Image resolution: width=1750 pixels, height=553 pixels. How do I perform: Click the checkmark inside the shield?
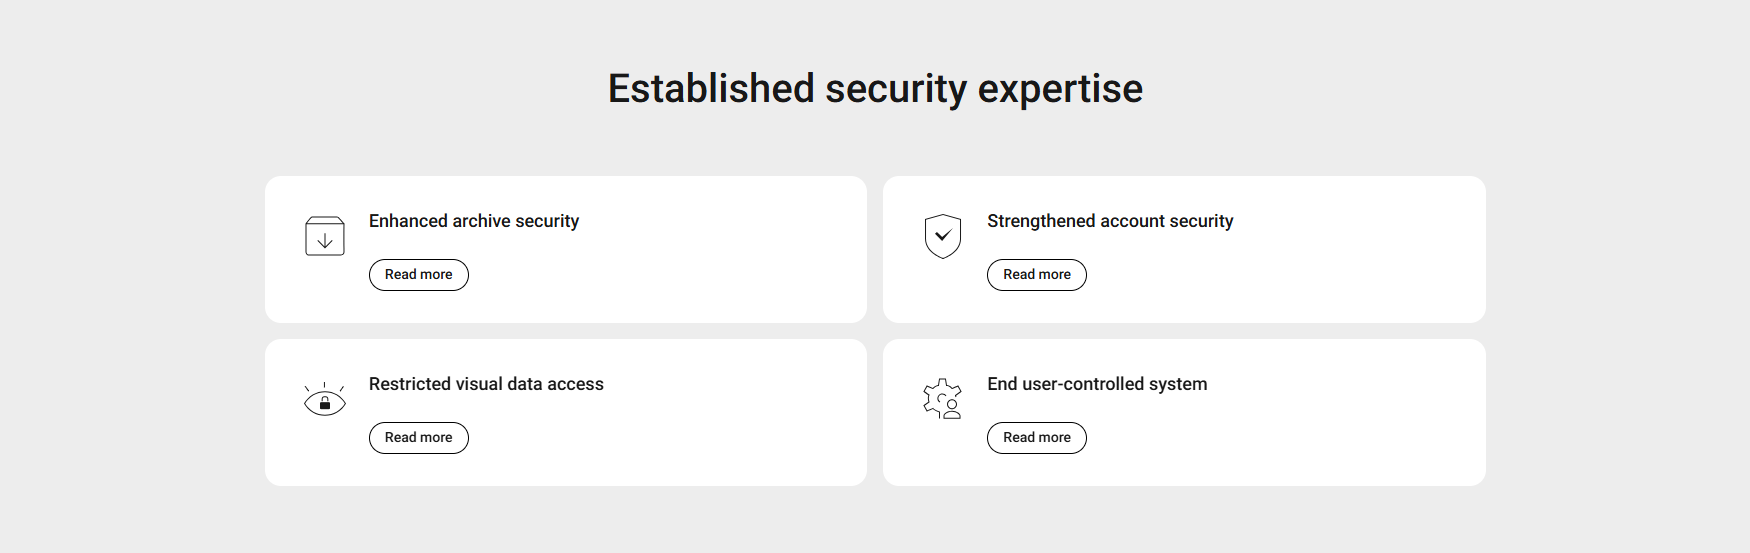(942, 236)
